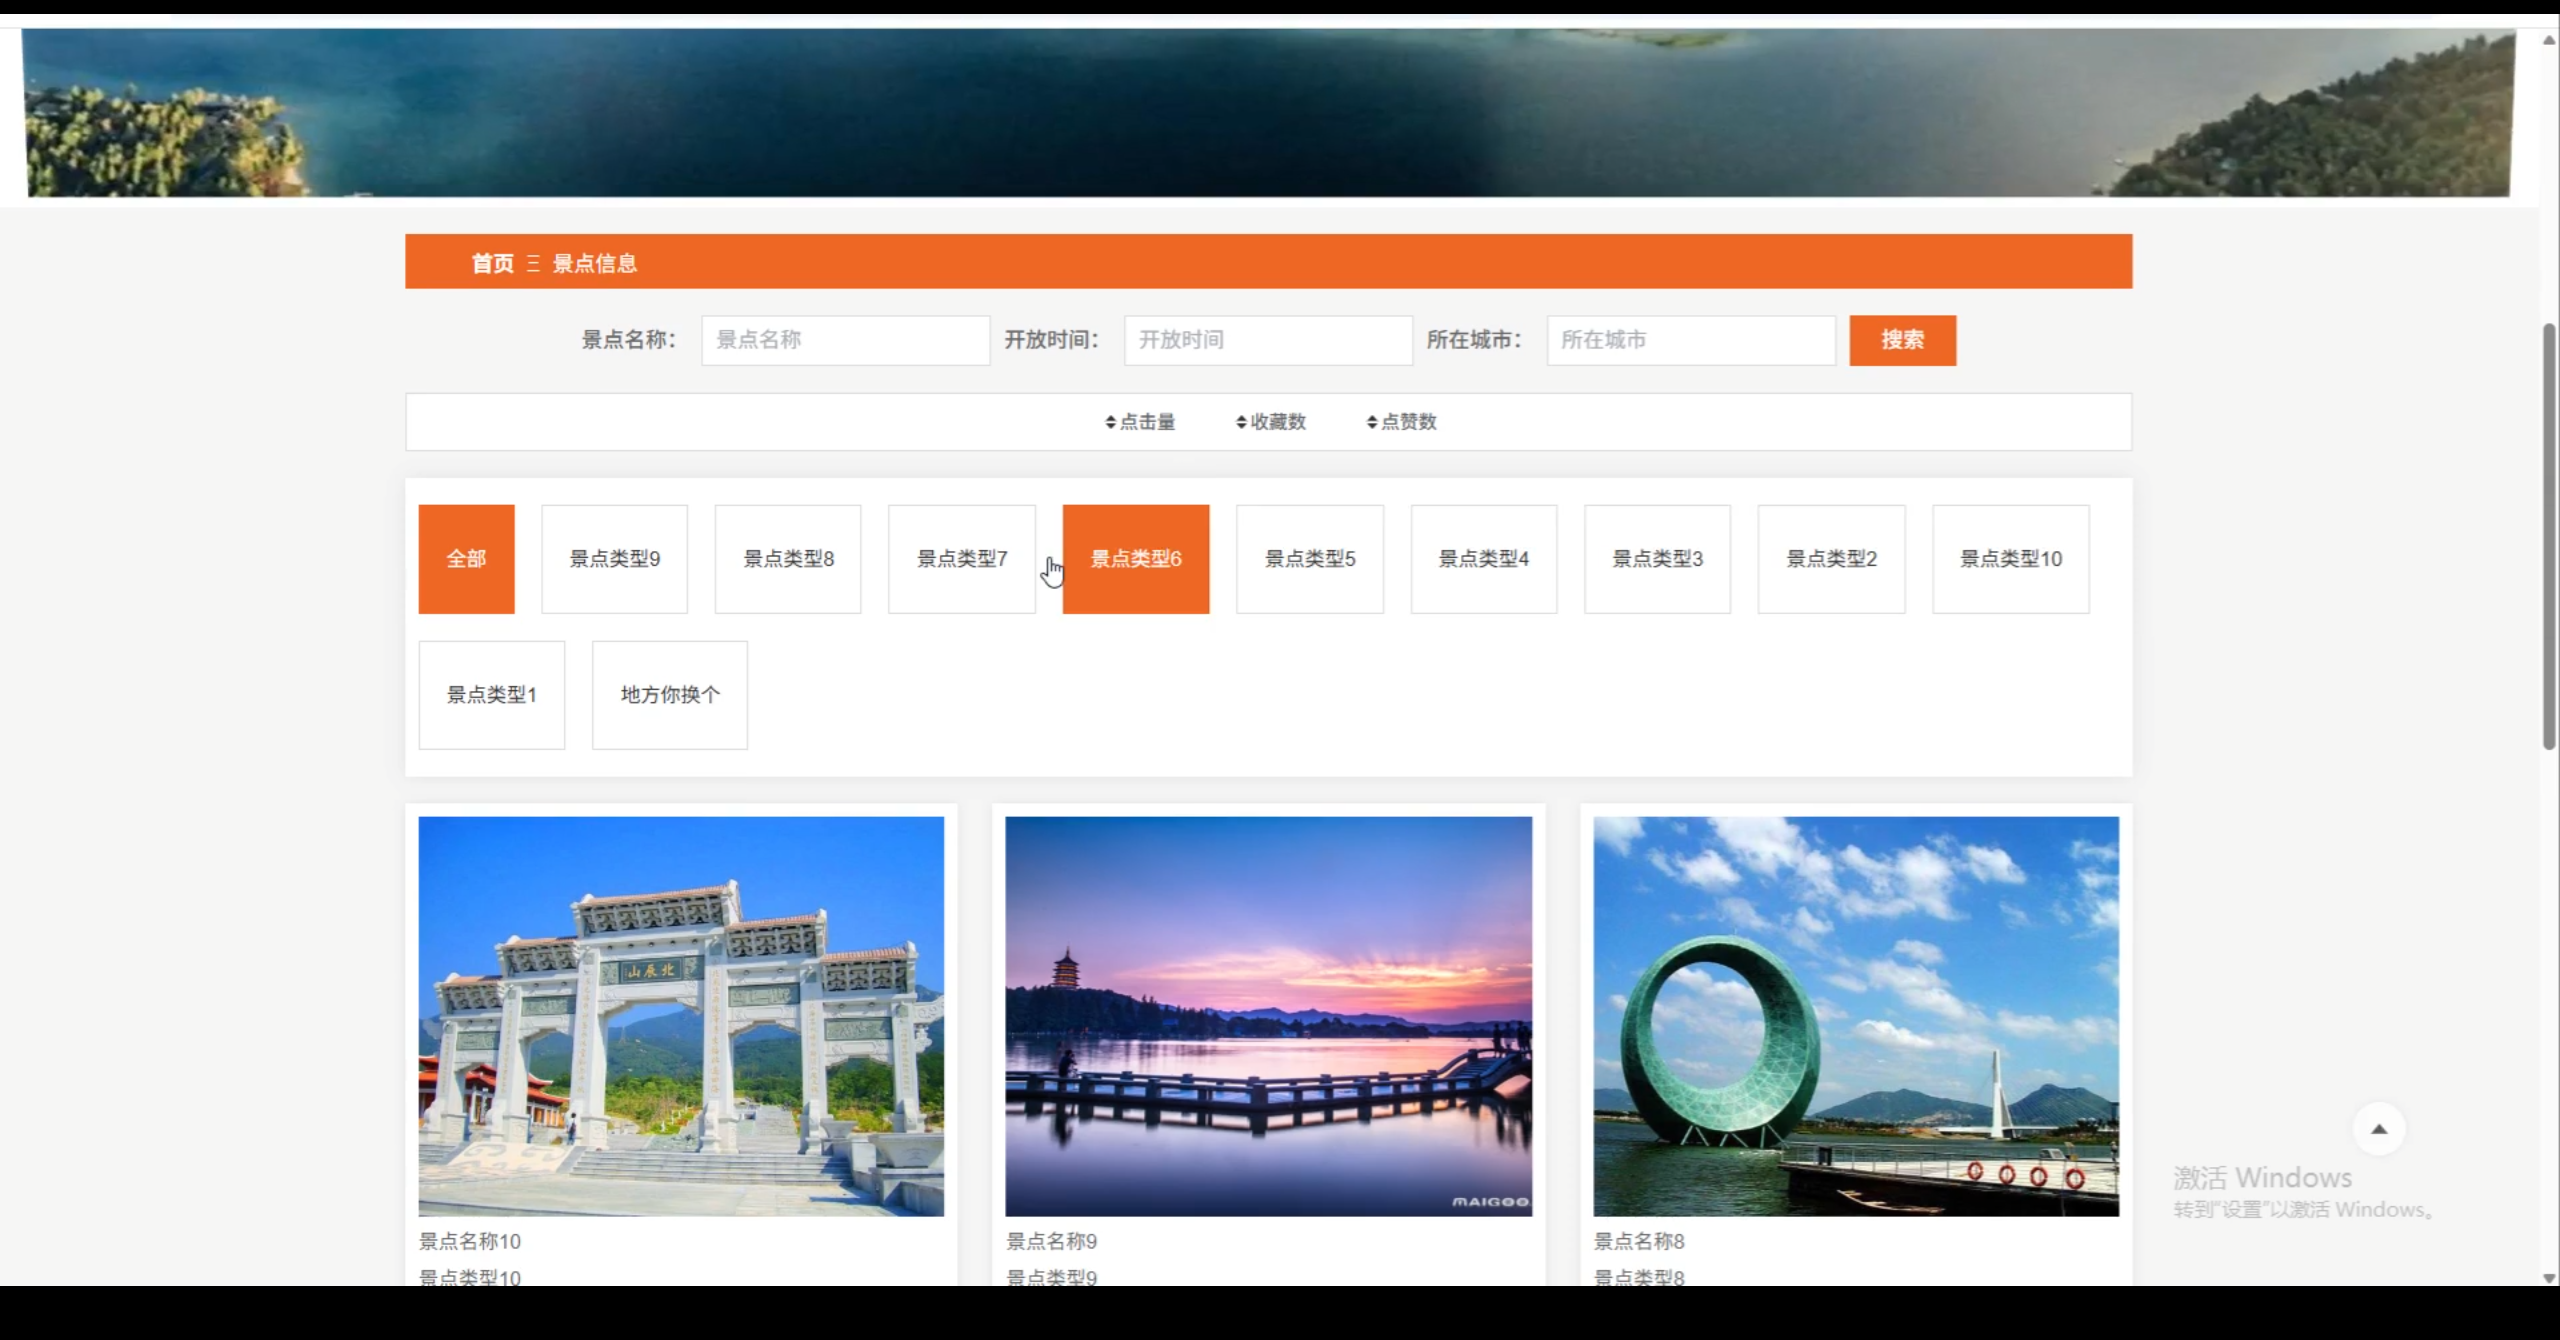2560x1340 pixels.
Task: Open the 景点信息 breadcrumb item
Action: pyautogui.click(x=596, y=262)
